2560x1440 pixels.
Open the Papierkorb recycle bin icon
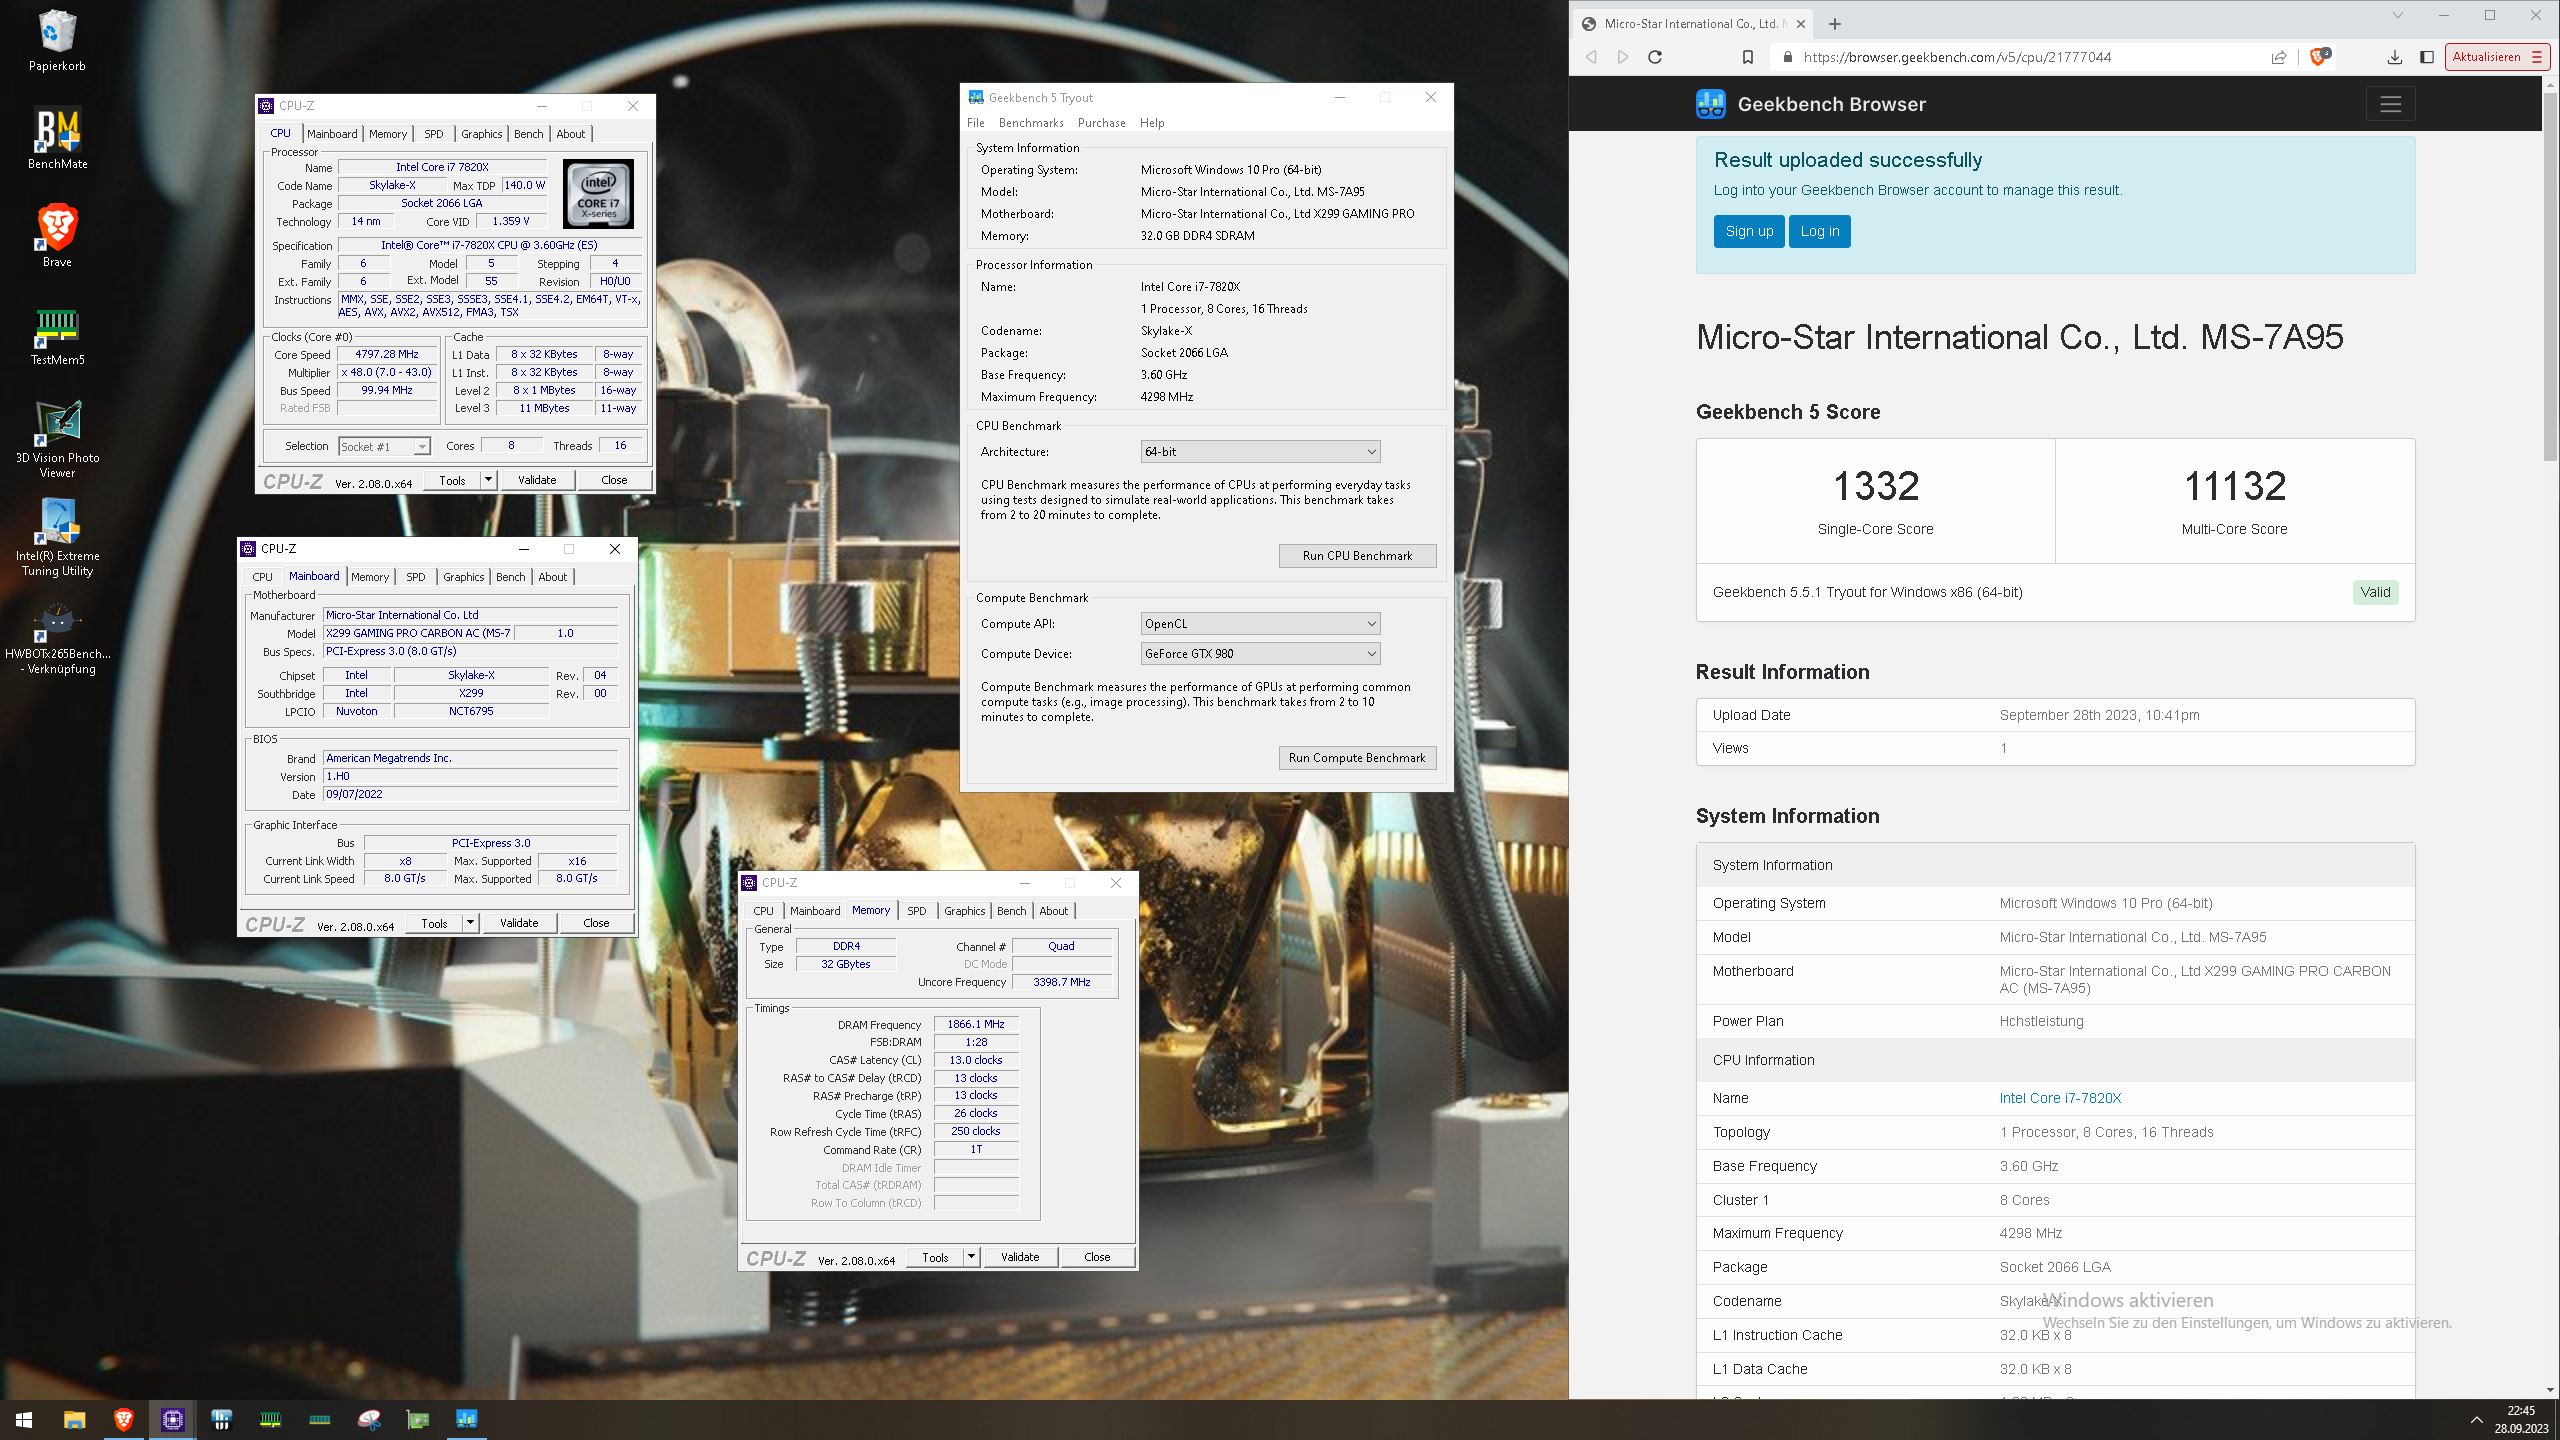pyautogui.click(x=57, y=41)
